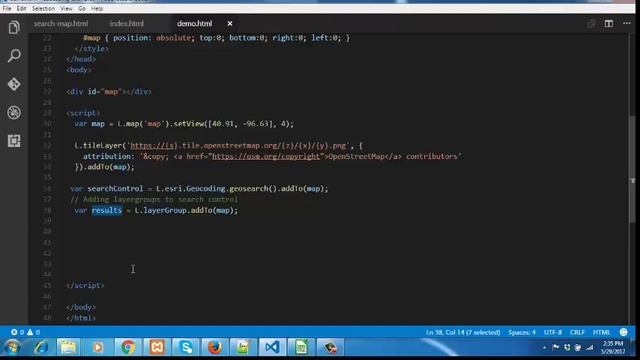The height and width of the screenshot is (360, 640).
Task: Open Skype from taskbar
Action: 186,347
